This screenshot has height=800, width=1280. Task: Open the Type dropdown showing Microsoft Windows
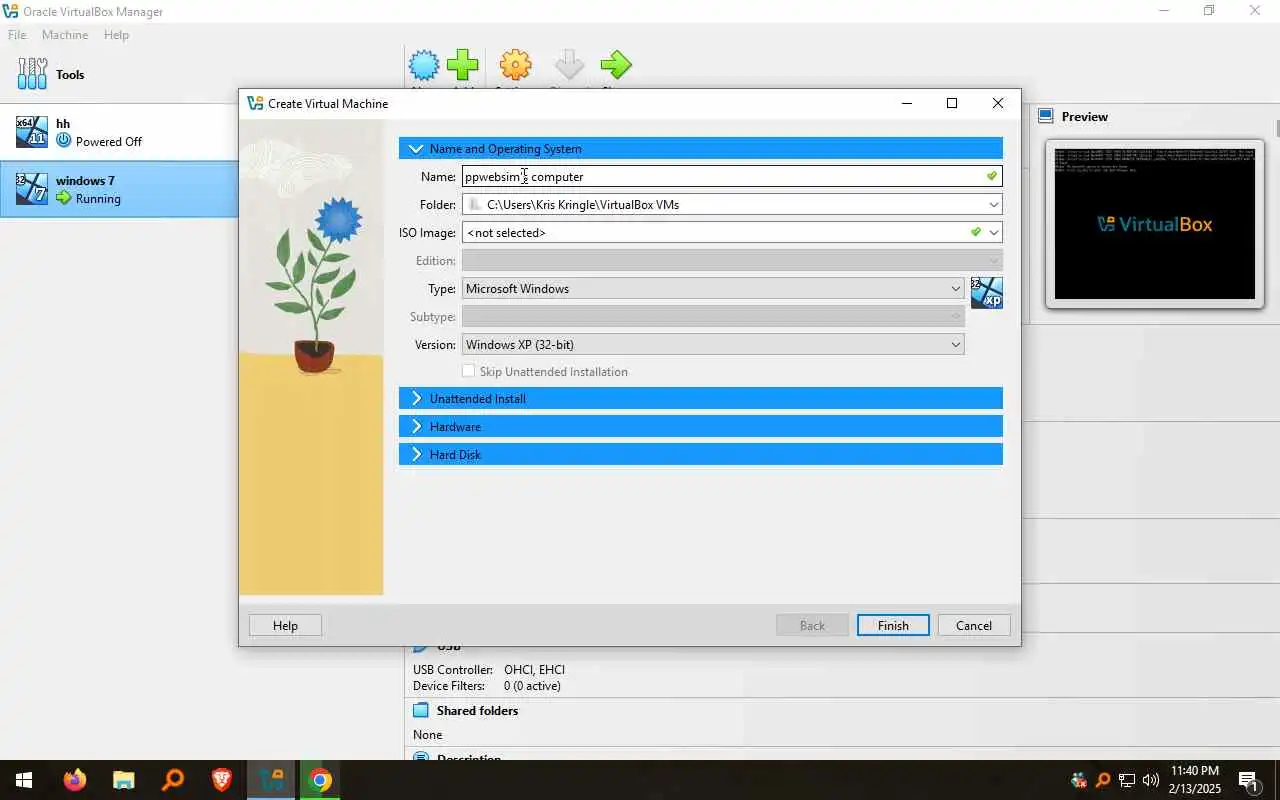coord(713,288)
